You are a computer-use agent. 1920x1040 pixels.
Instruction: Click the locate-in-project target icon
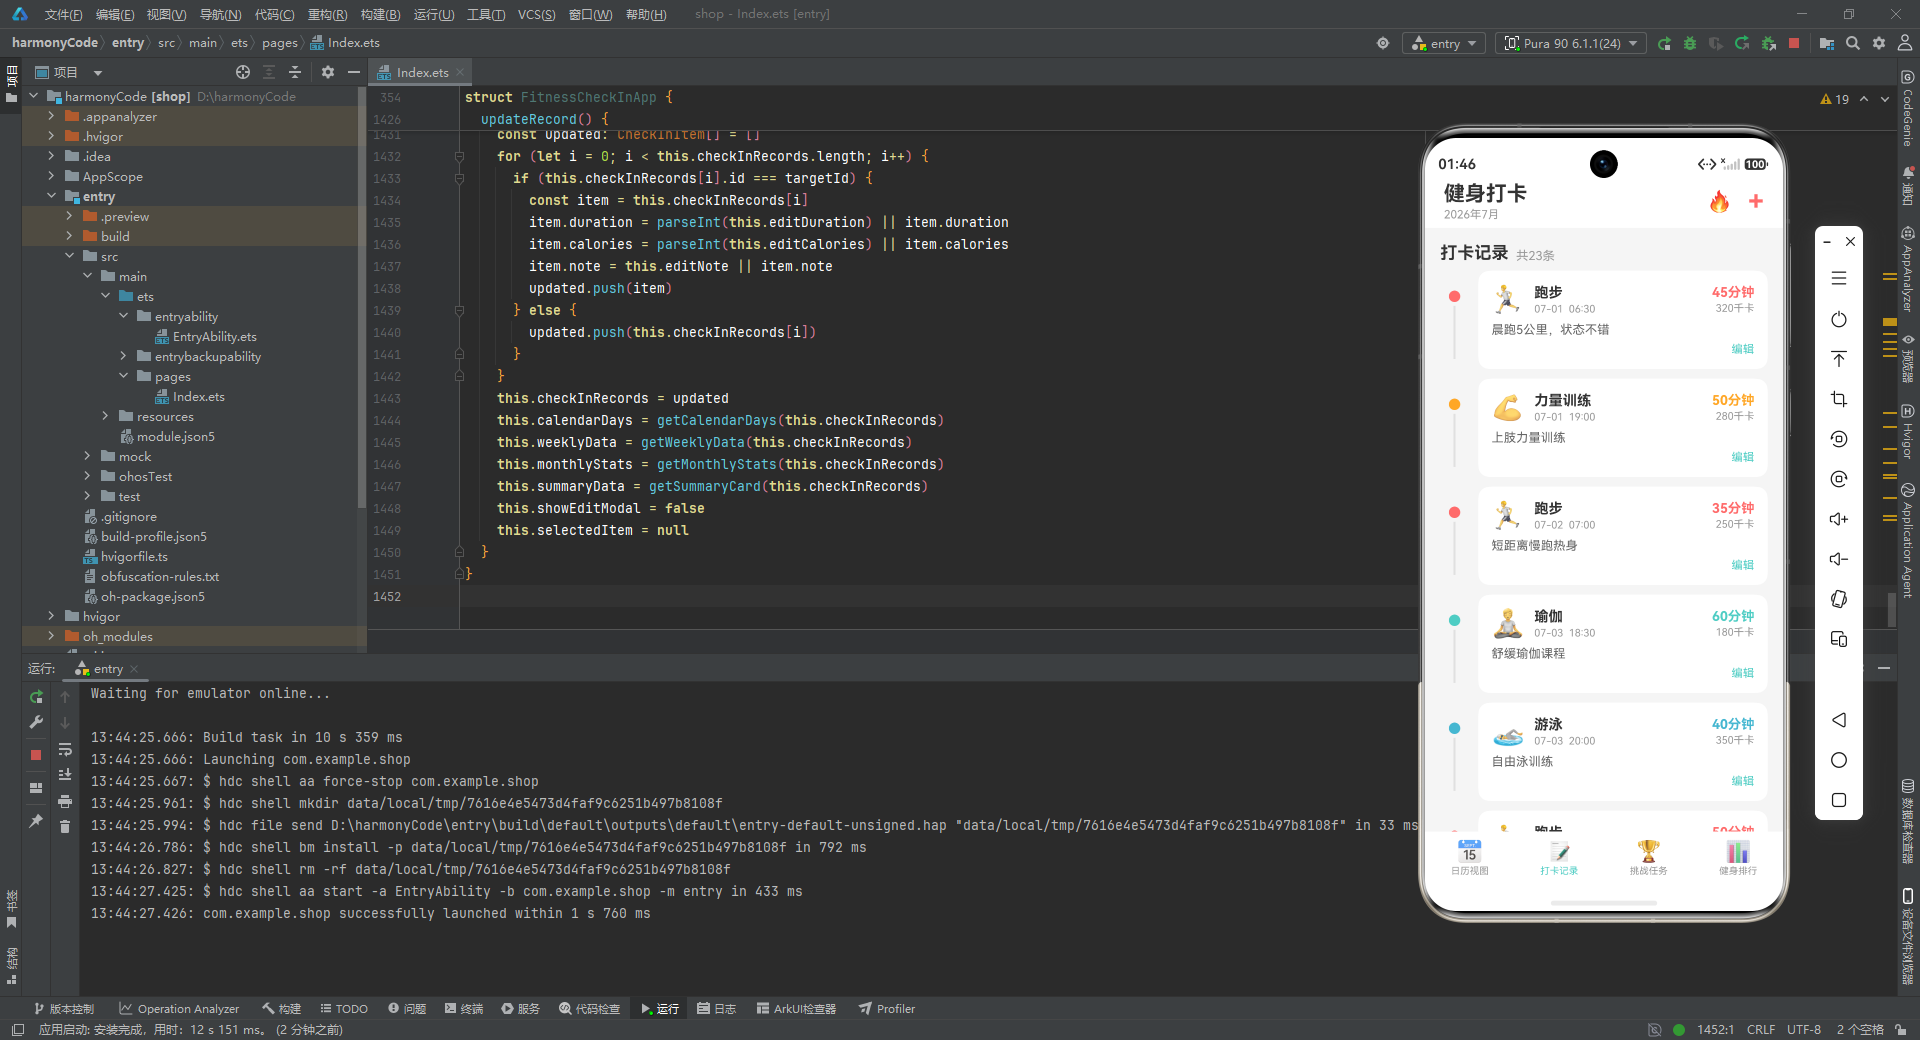click(x=243, y=72)
